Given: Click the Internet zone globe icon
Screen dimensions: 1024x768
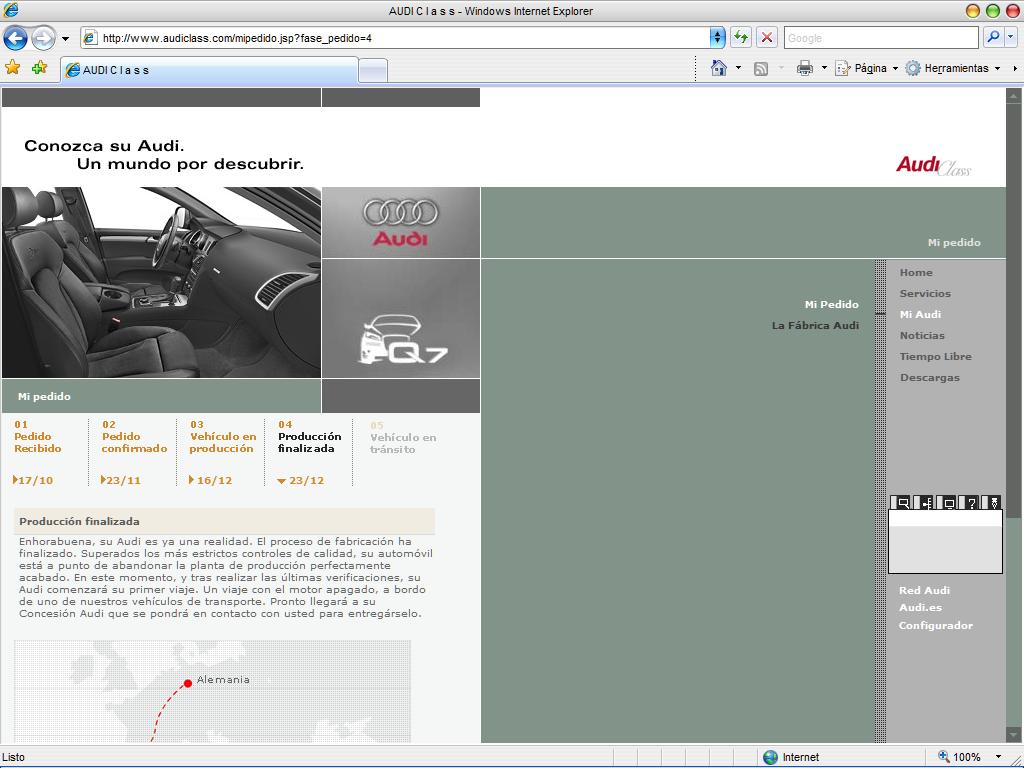Looking at the screenshot, I should tap(771, 757).
